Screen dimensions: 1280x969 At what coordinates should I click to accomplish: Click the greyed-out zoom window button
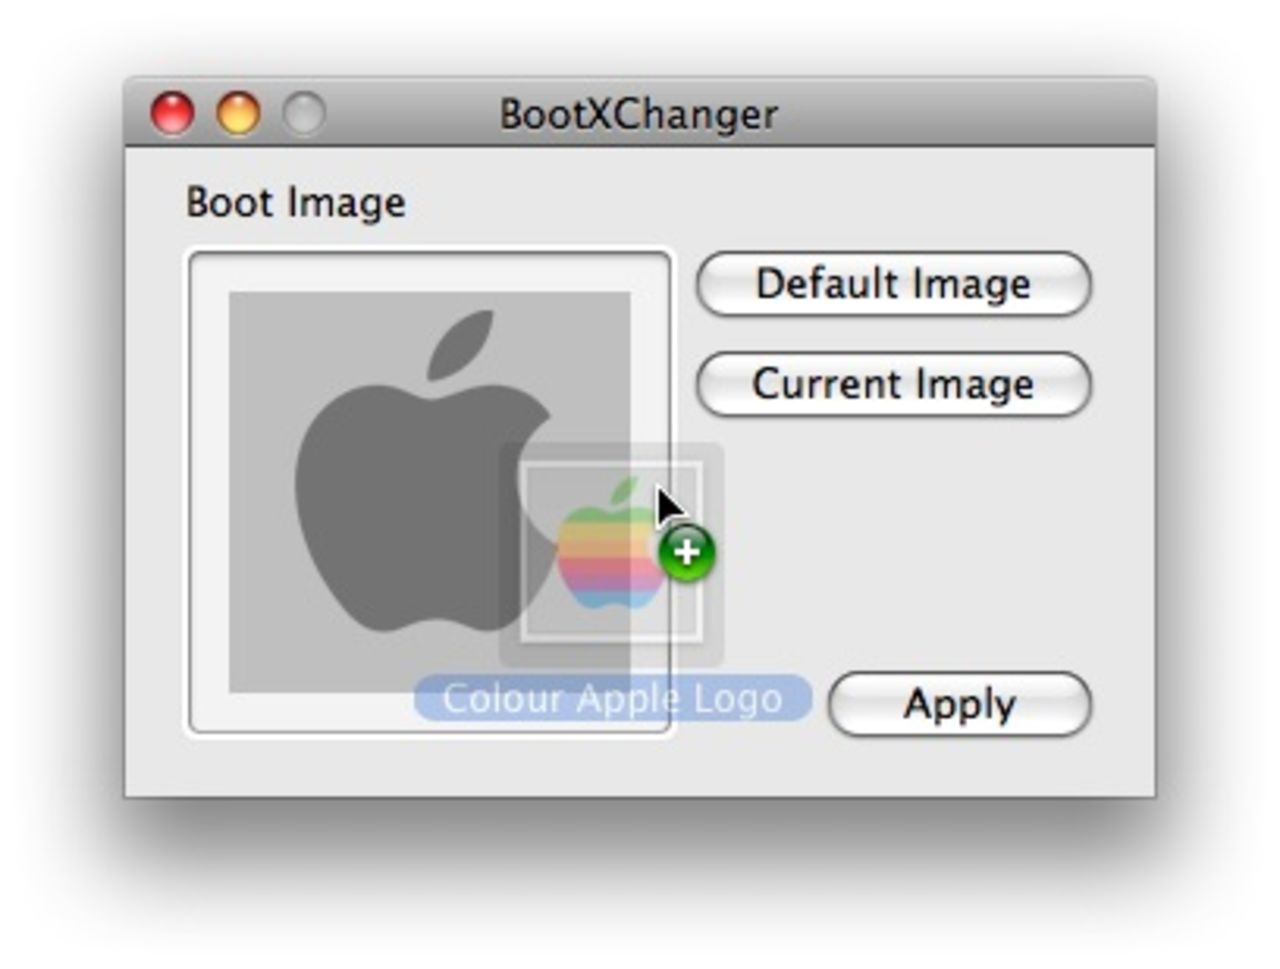coord(304,113)
